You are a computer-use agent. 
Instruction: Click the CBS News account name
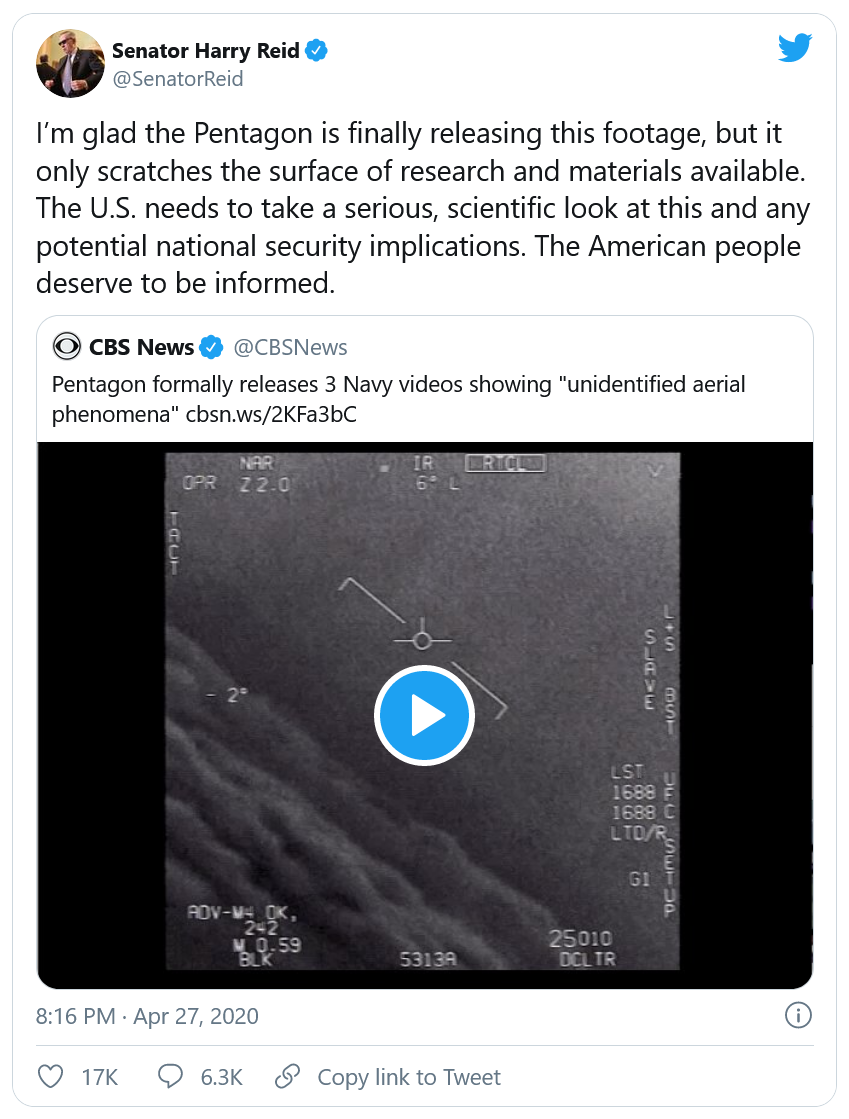click(x=141, y=347)
